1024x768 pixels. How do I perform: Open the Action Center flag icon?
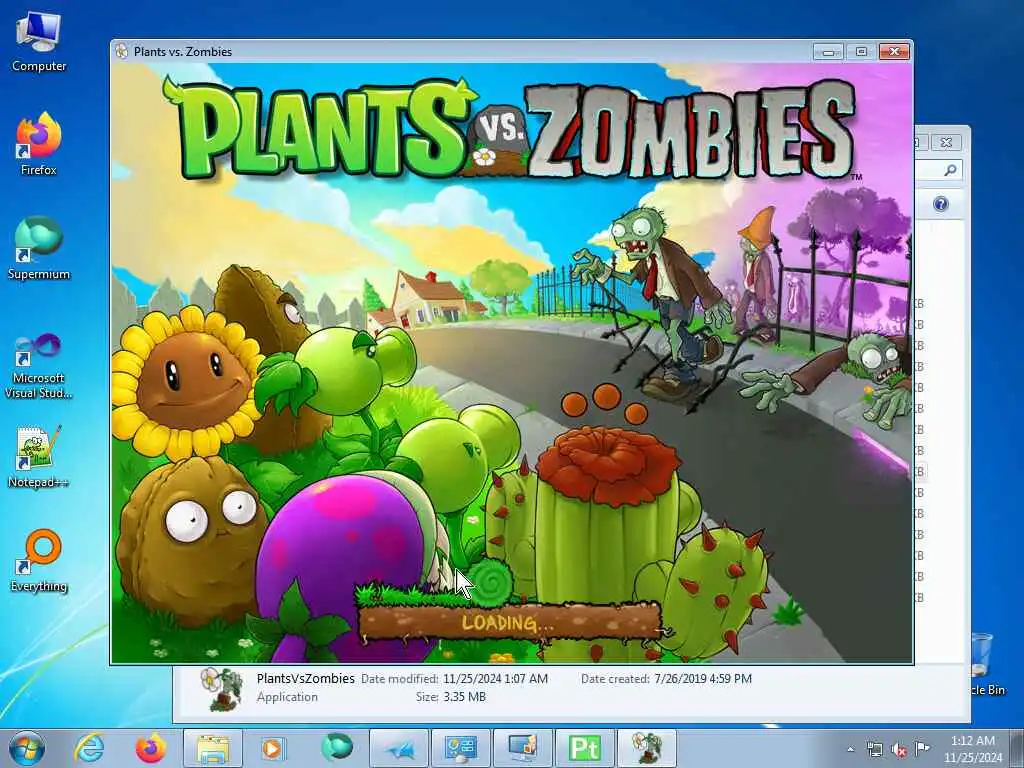922,748
